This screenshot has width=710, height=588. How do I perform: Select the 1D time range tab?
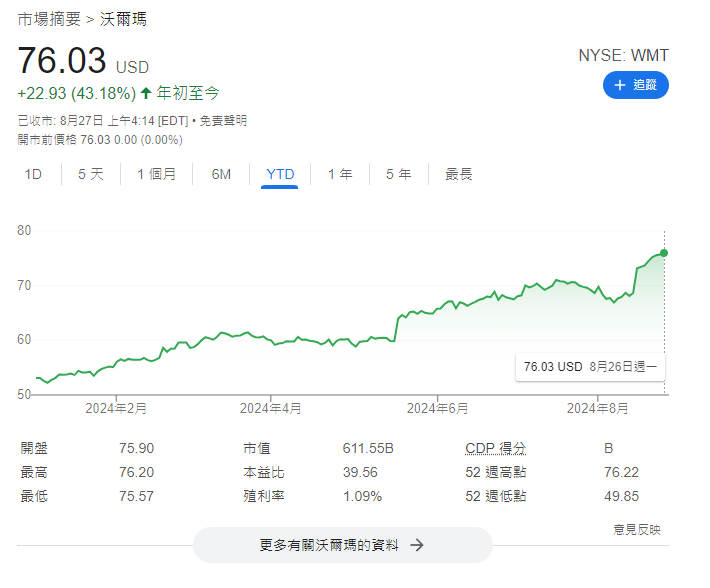click(33, 174)
